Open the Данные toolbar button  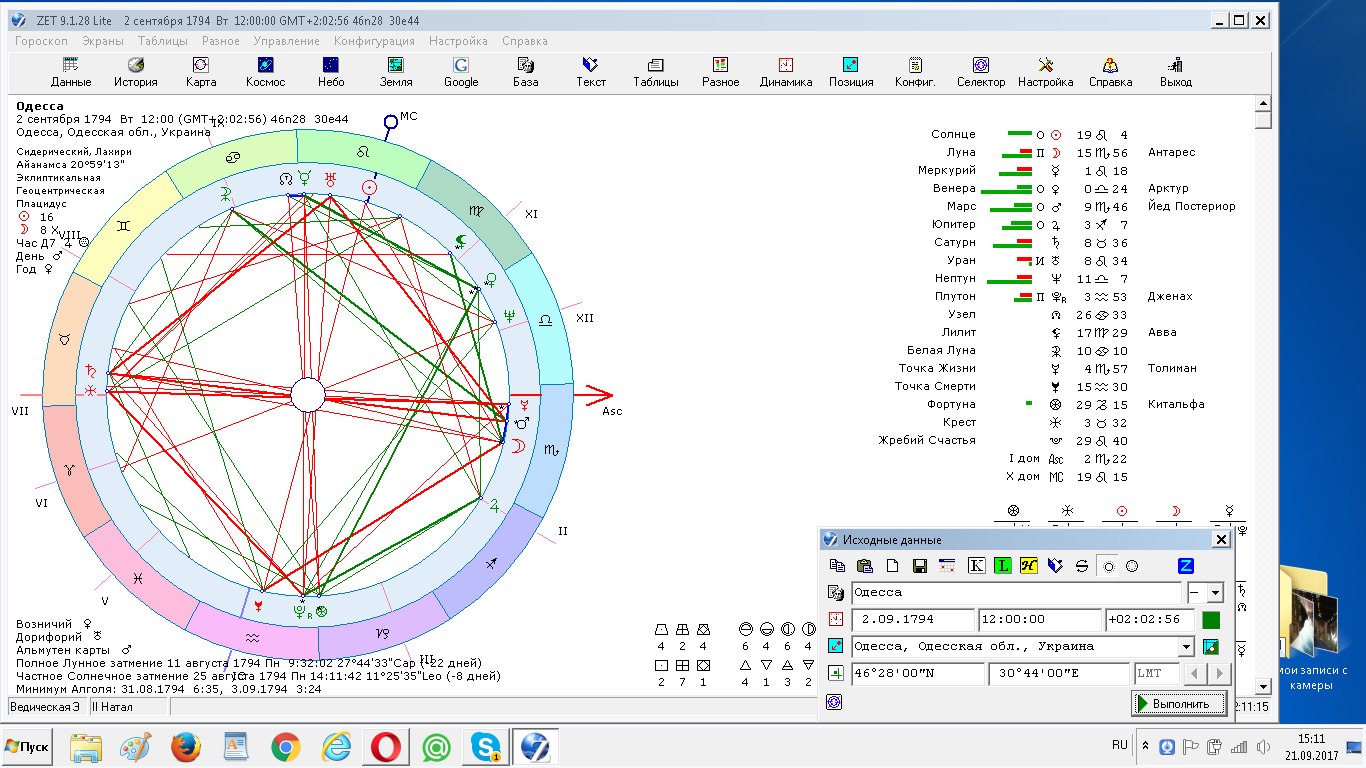point(71,72)
